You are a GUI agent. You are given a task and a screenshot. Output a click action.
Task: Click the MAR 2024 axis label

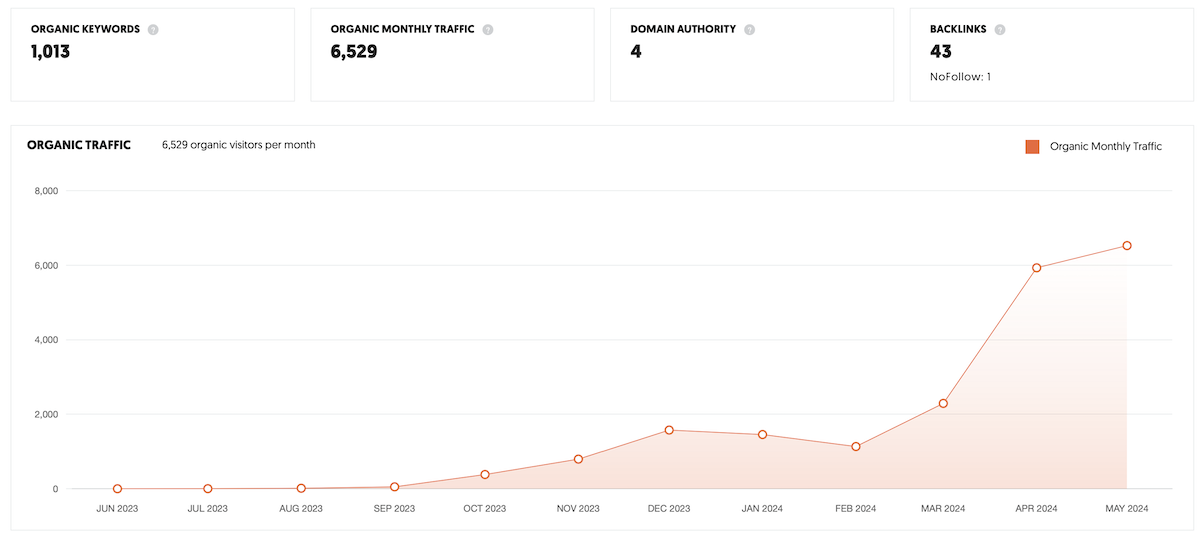(943, 509)
